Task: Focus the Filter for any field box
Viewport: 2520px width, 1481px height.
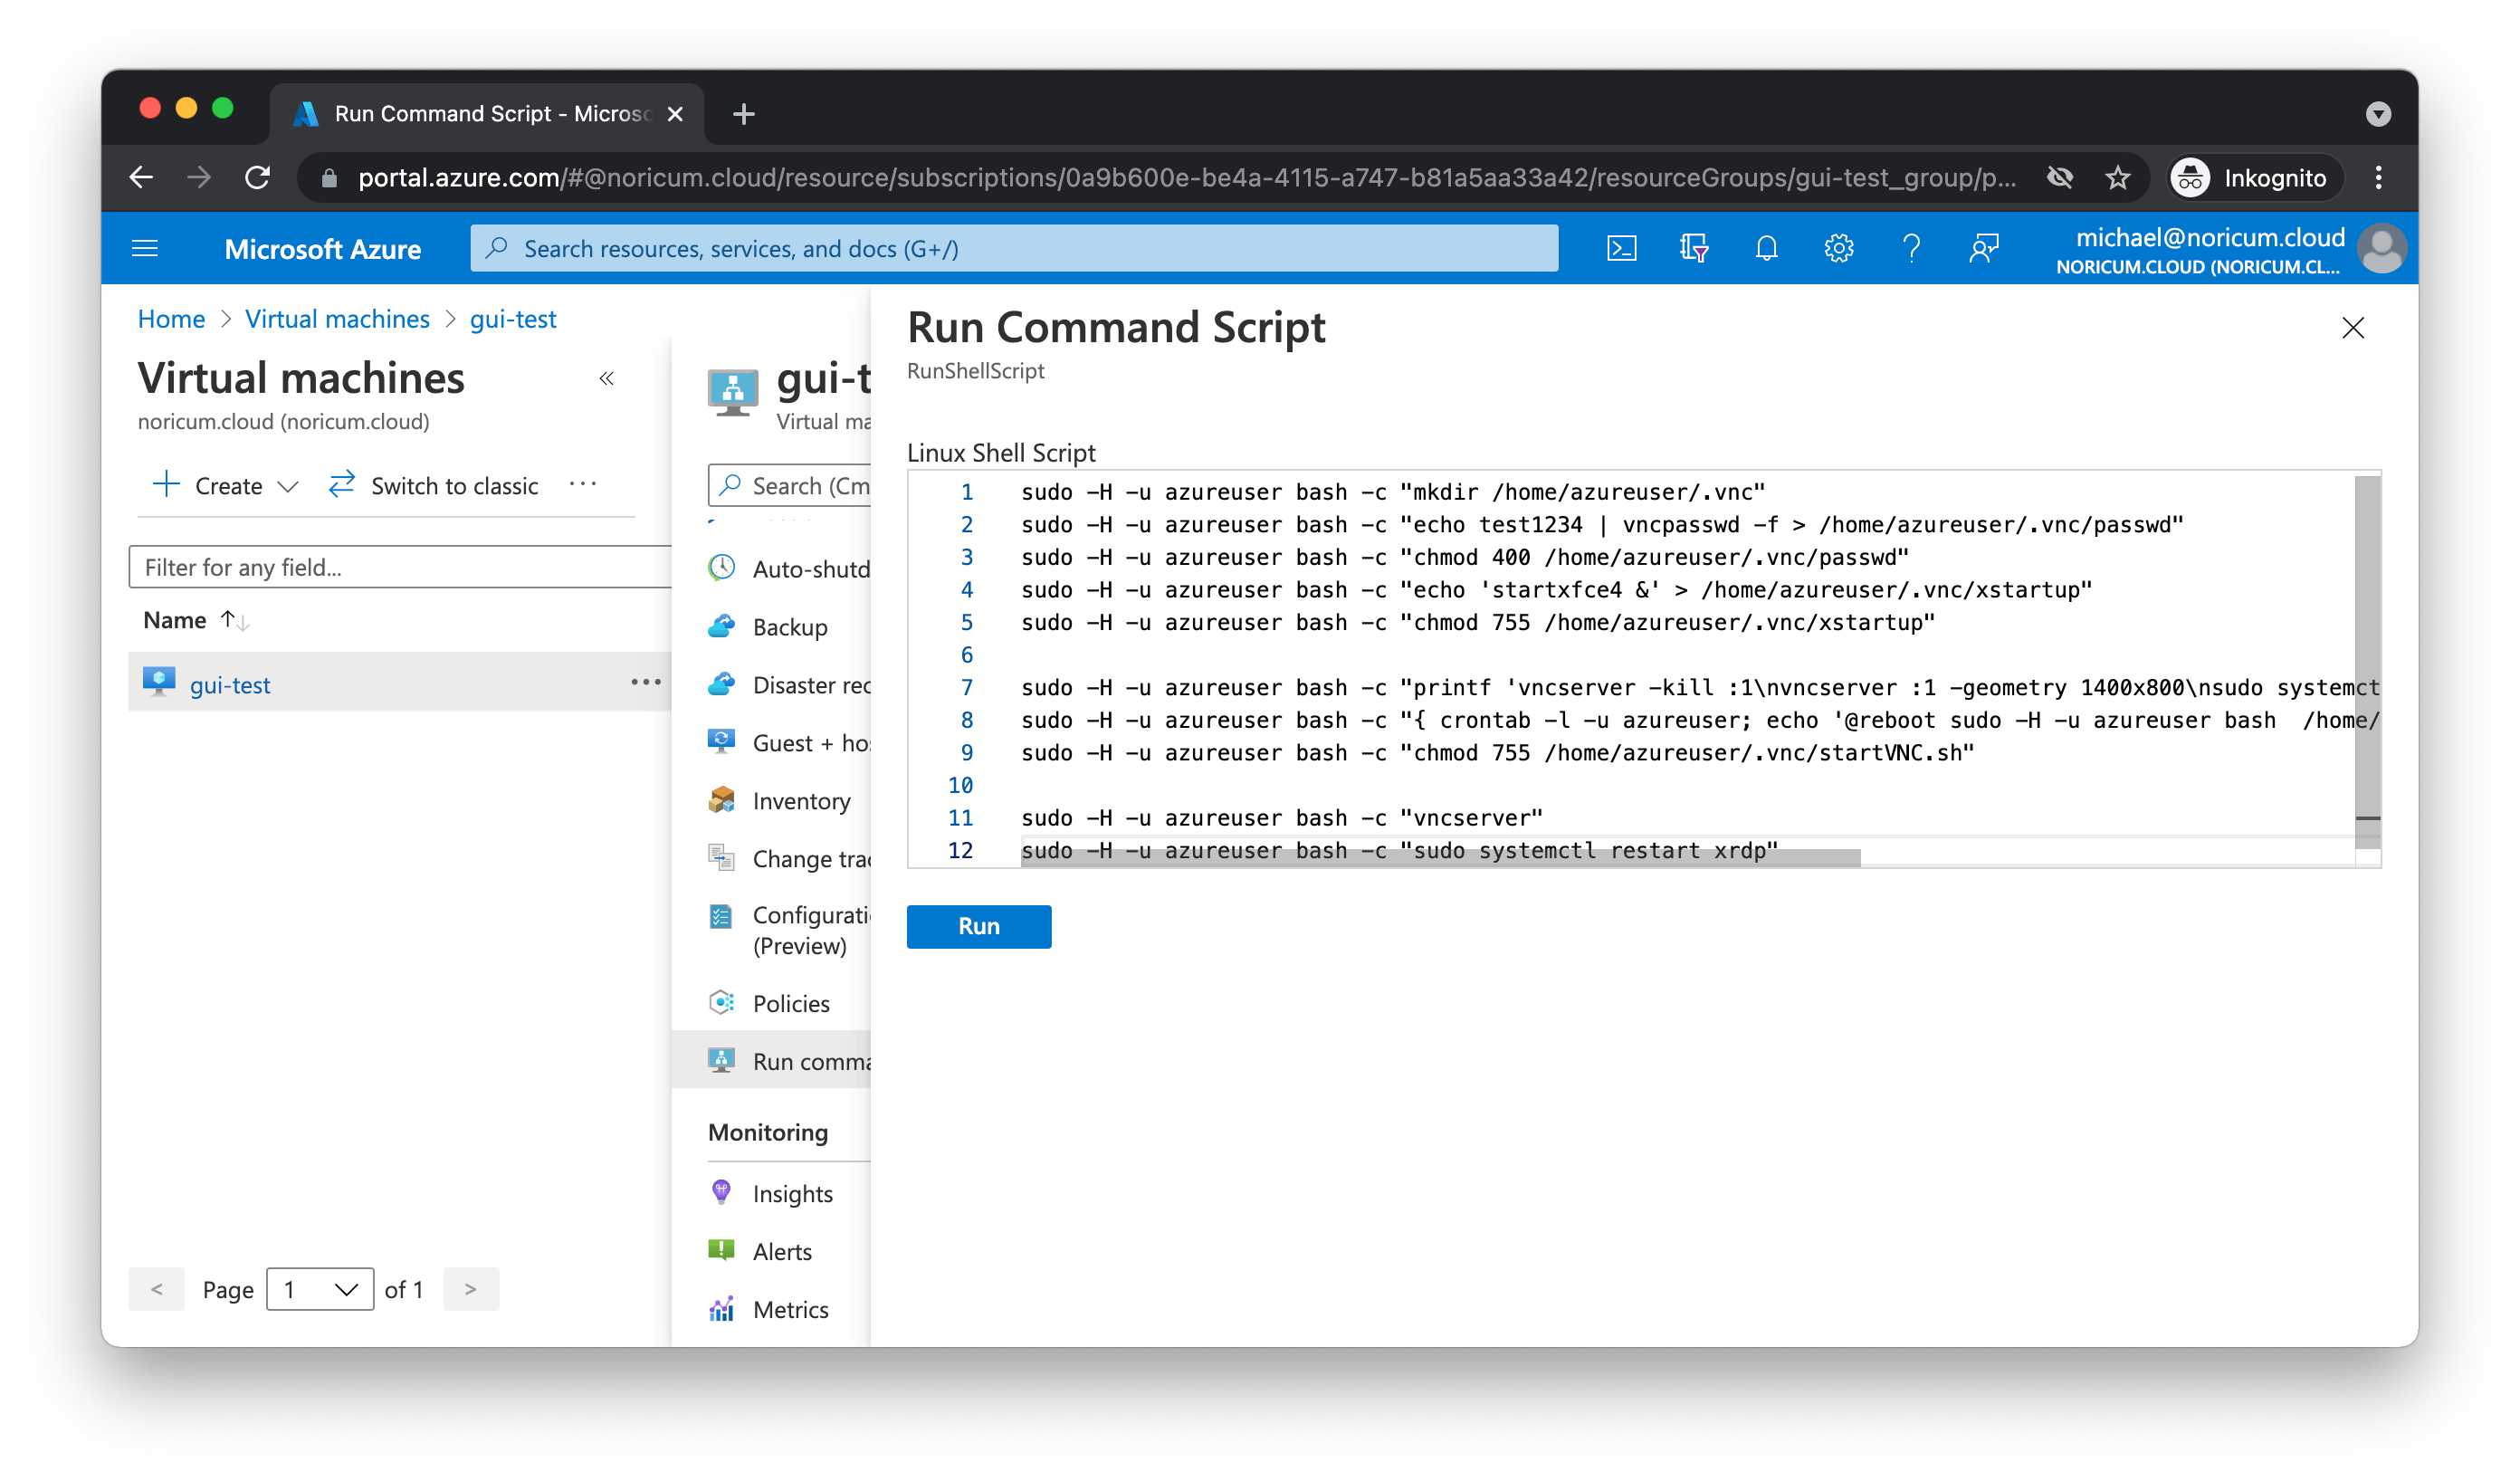Action: (400, 567)
